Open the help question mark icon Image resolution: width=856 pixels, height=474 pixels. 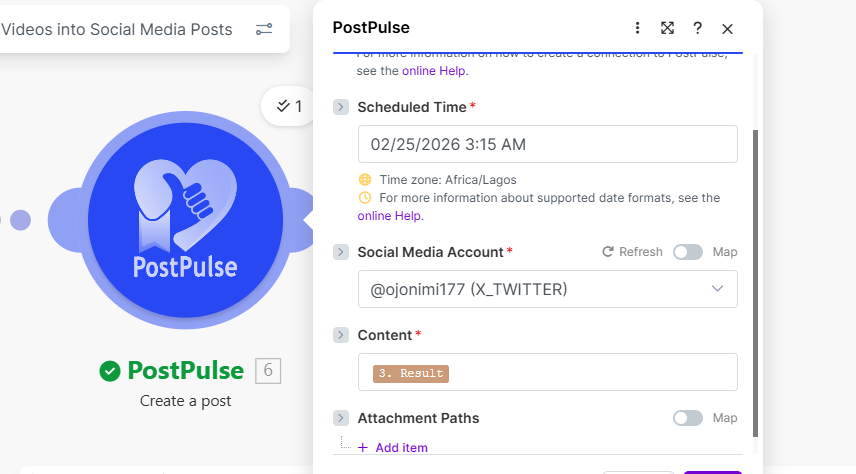697,28
